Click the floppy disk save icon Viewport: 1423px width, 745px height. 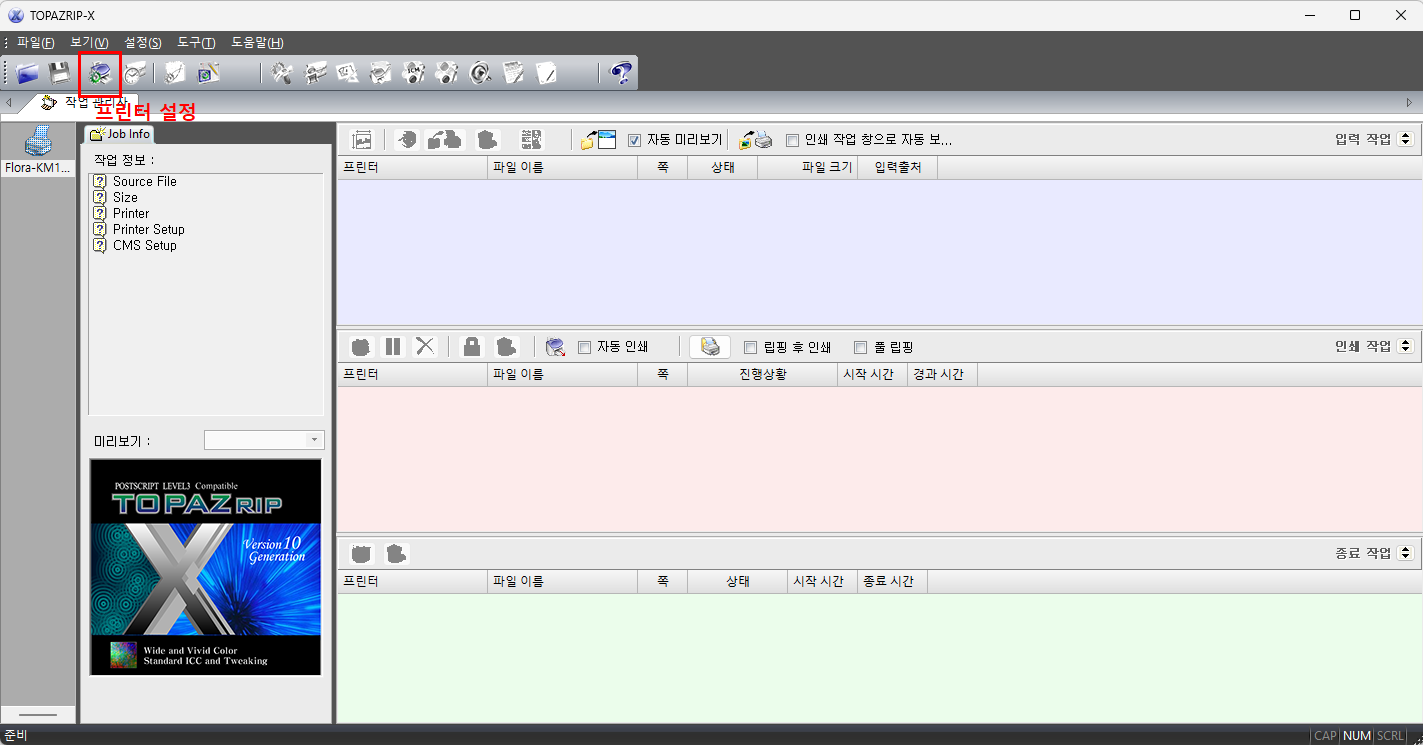pyautogui.click(x=60, y=73)
